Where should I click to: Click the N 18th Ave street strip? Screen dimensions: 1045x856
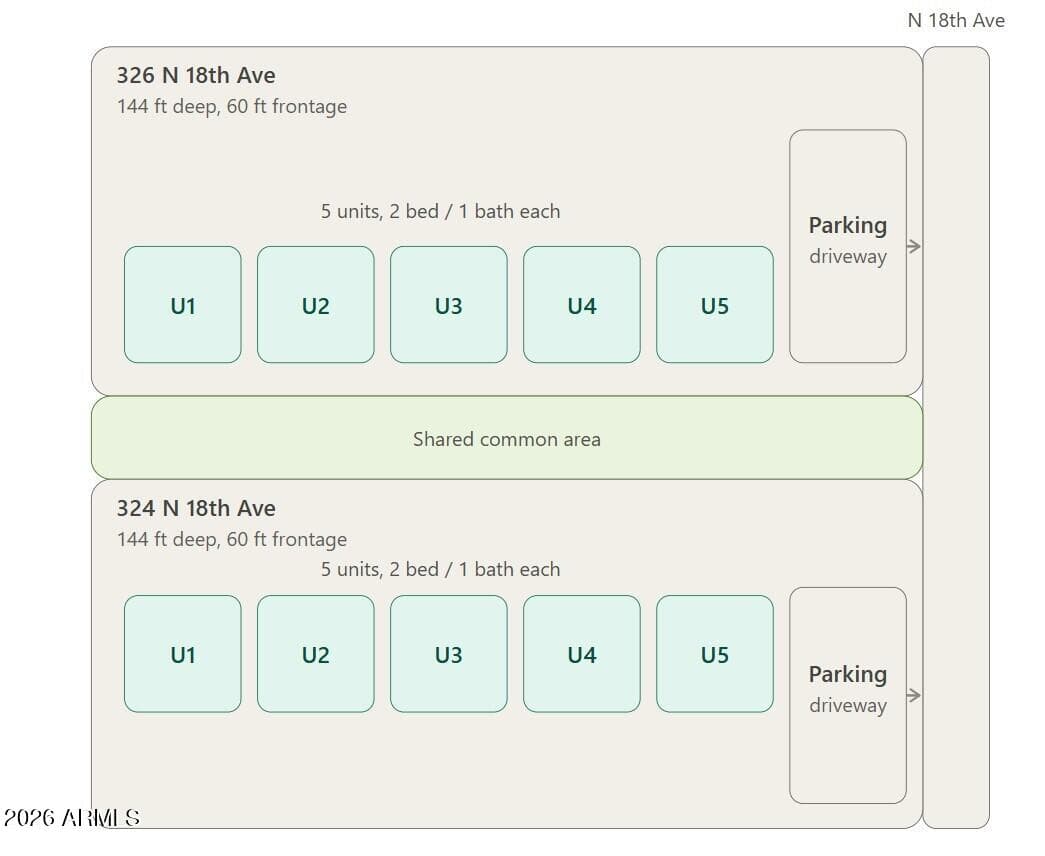click(x=956, y=437)
